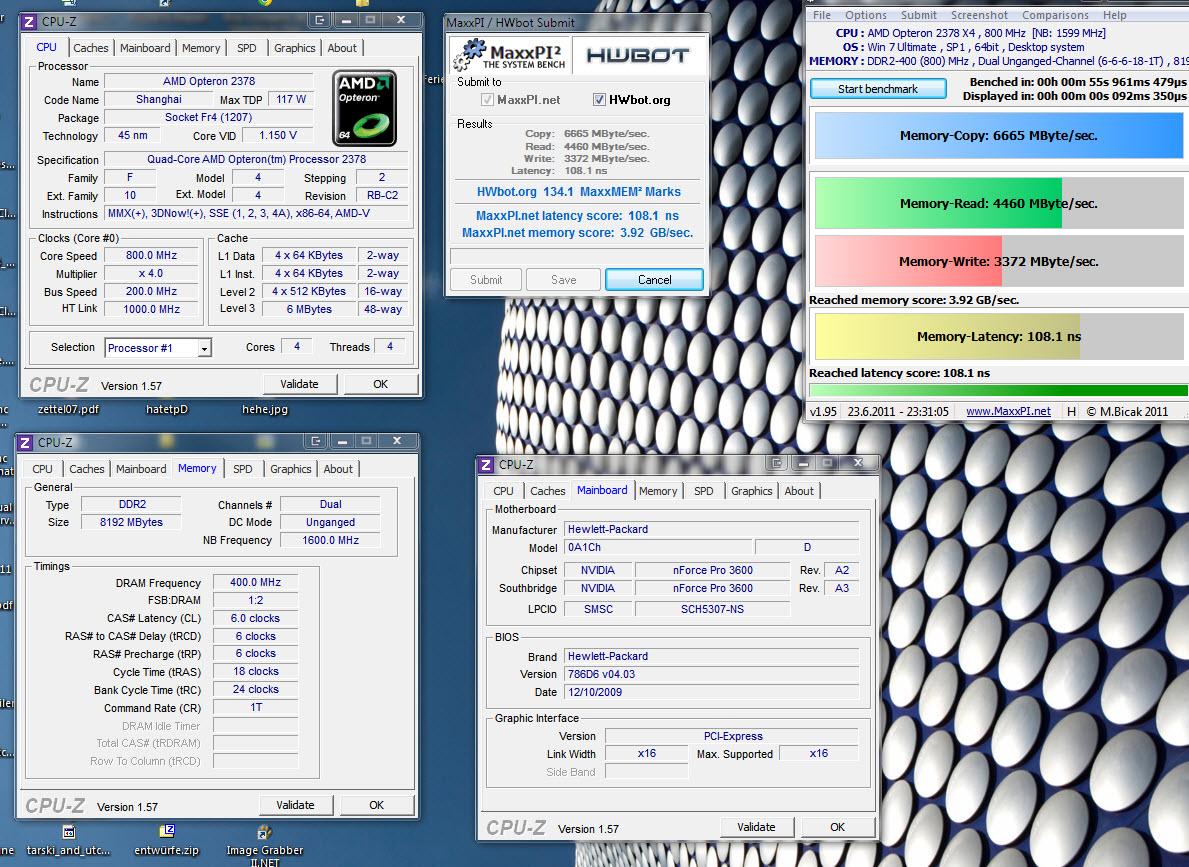Click the empty field above Submit button
The height and width of the screenshot is (867, 1189).
[x=576, y=256]
